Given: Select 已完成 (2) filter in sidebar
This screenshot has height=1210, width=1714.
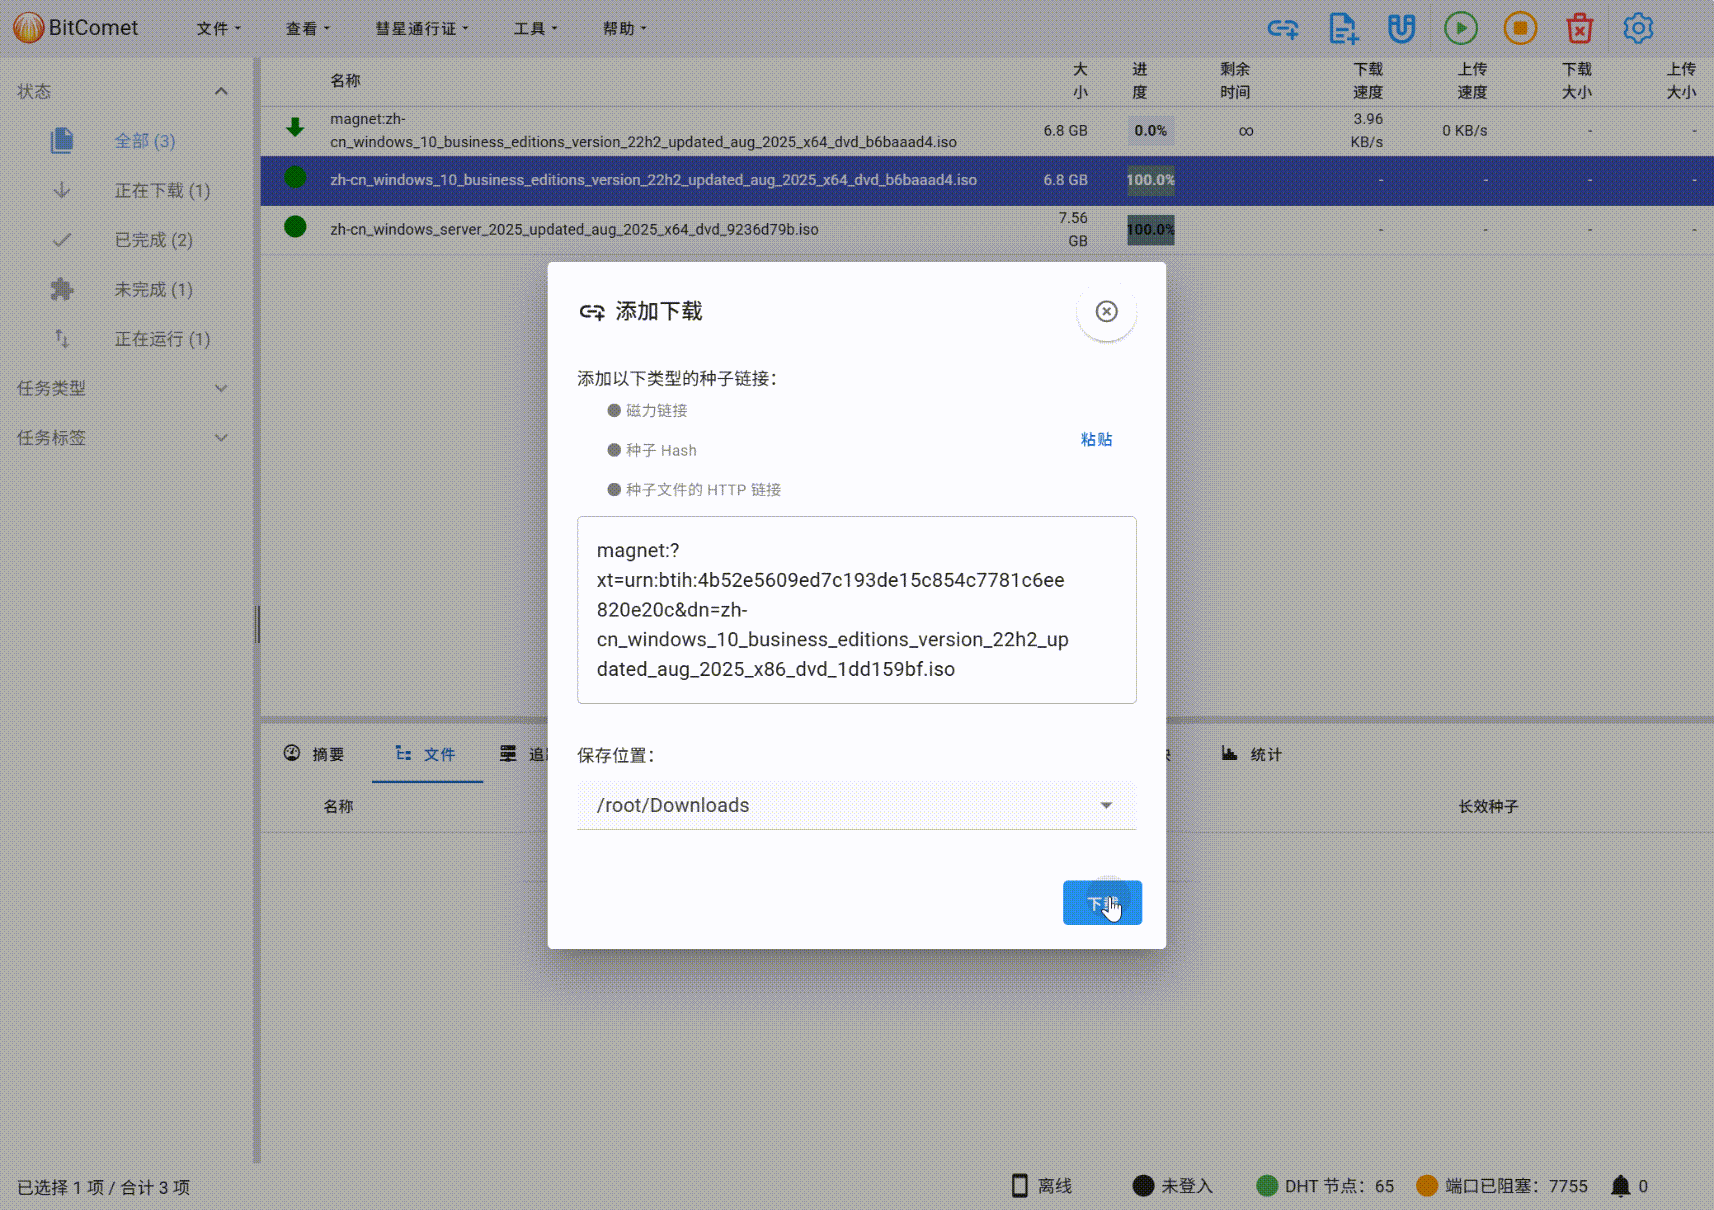Looking at the screenshot, I should coord(153,240).
